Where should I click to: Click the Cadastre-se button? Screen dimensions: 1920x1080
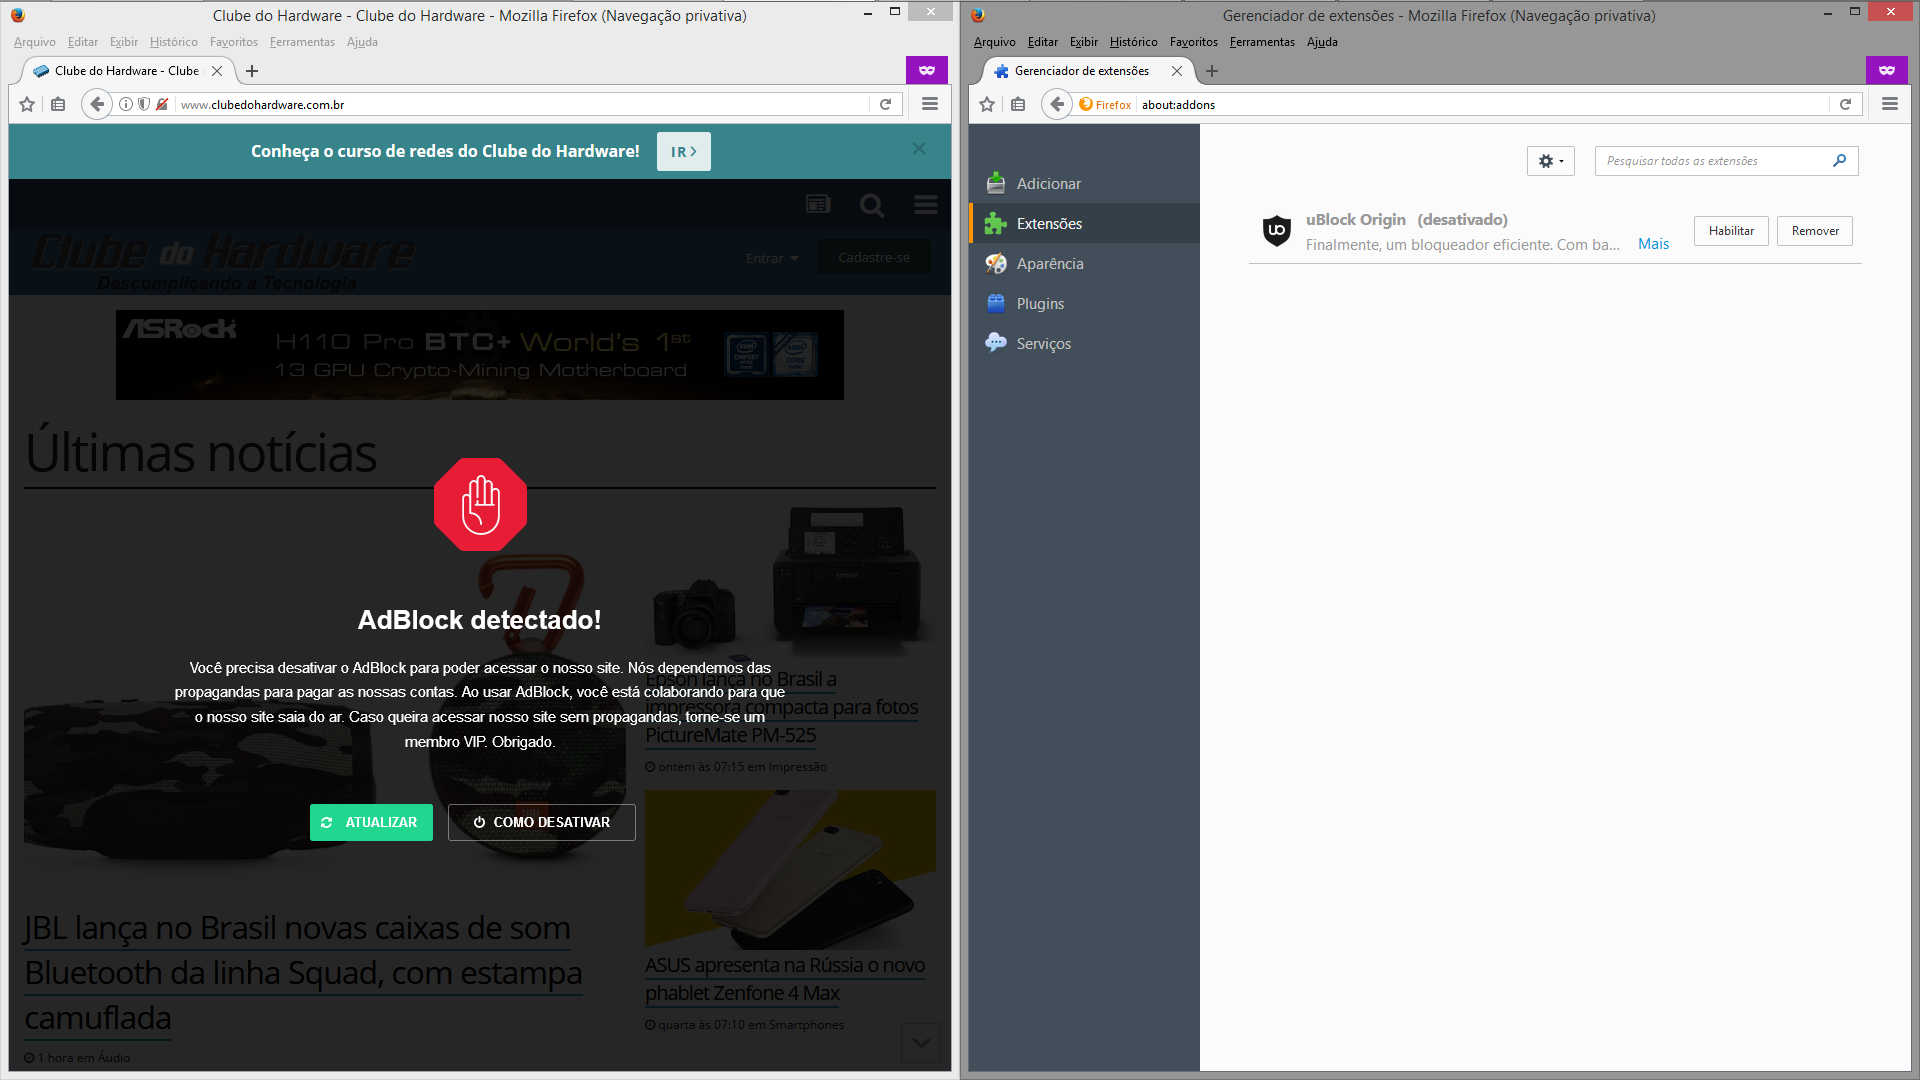pos(874,257)
